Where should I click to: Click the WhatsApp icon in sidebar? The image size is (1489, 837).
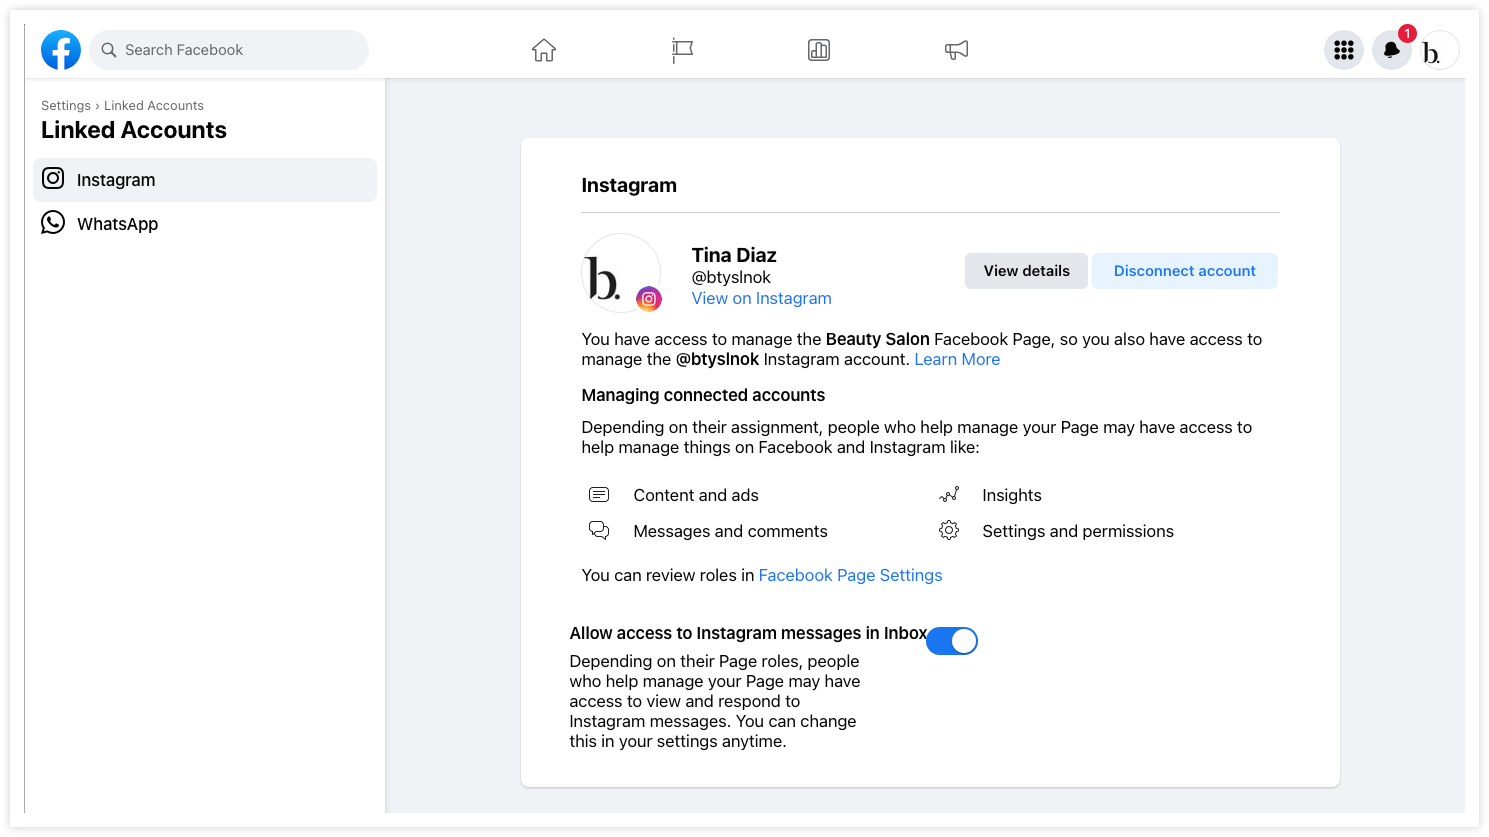(53, 222)
